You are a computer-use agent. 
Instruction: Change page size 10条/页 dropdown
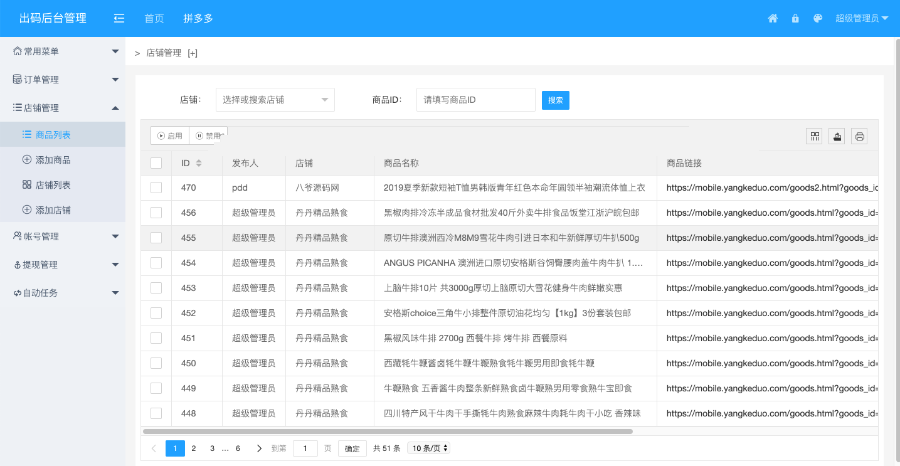pyautogui.click(x=428, y=448)
